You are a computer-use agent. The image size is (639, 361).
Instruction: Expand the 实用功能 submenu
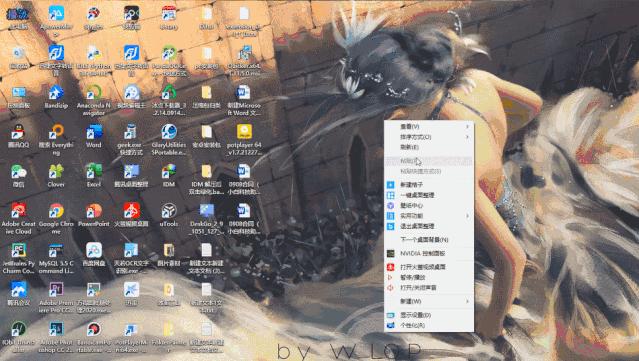(429, 216)
